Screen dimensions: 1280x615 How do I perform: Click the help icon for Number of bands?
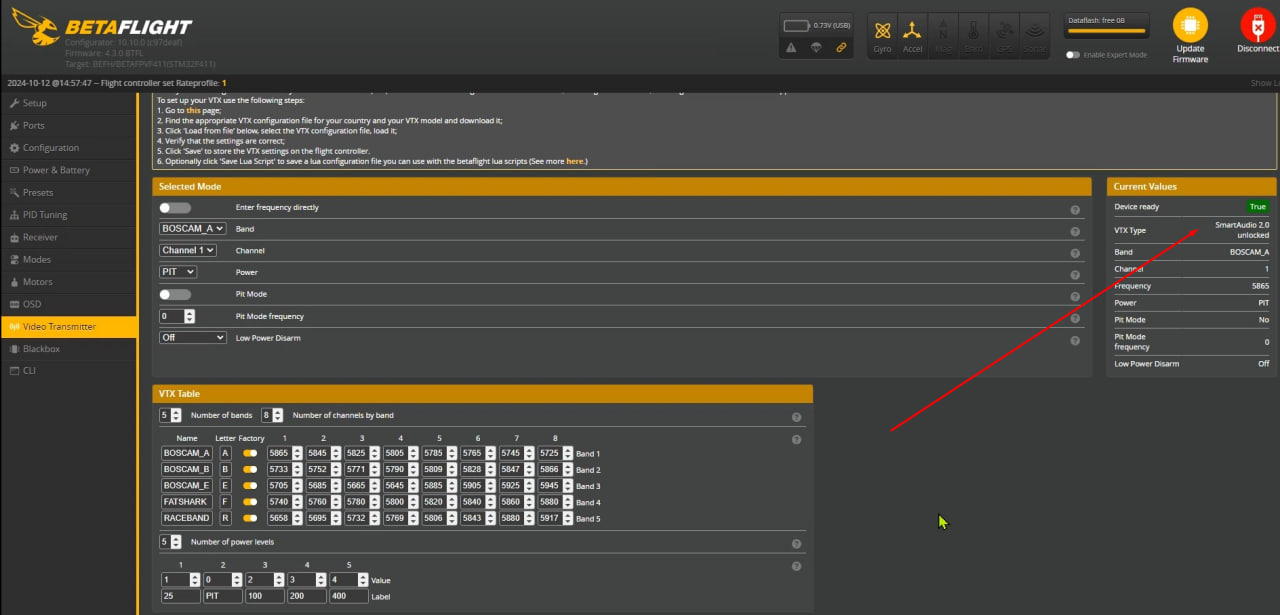796,417
